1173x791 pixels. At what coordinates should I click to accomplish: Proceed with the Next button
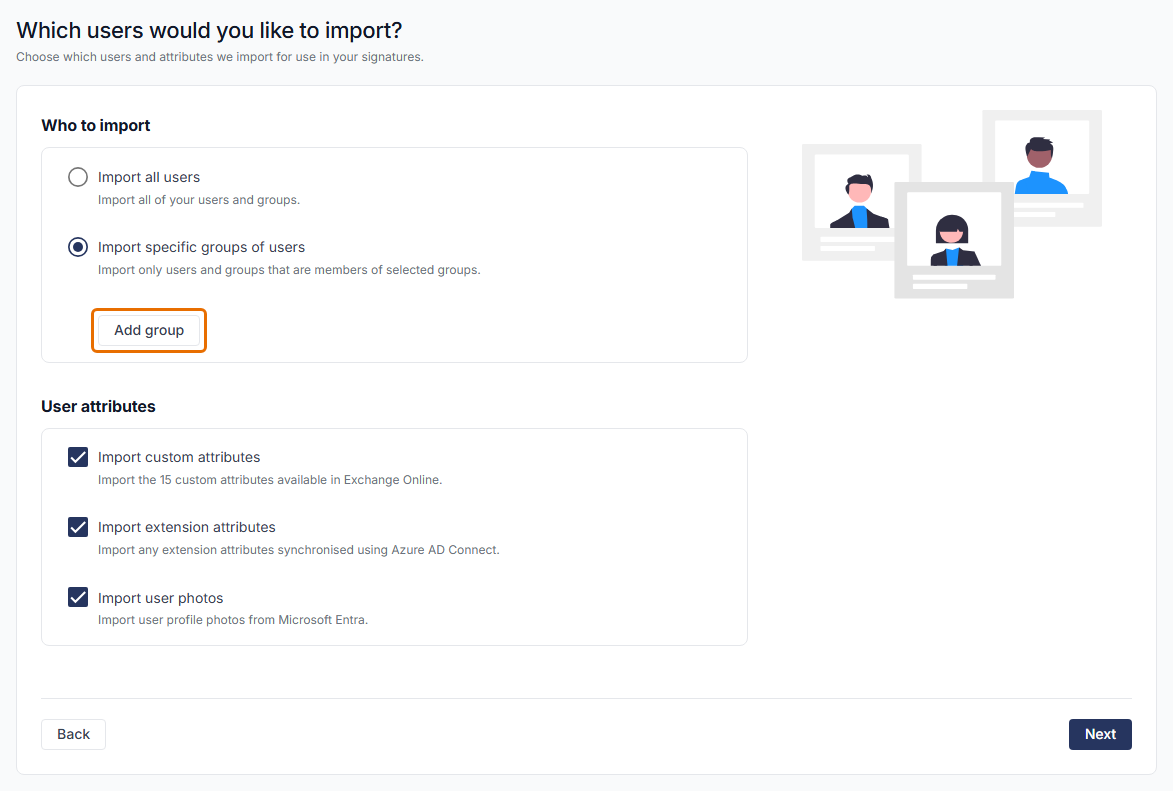pos(1100,734)
